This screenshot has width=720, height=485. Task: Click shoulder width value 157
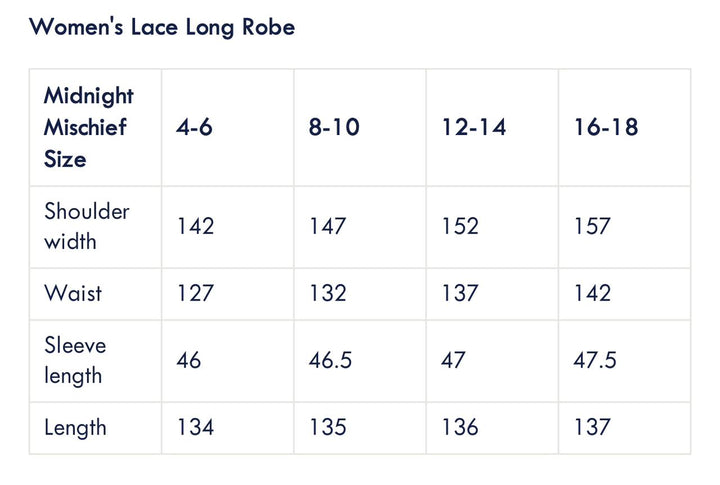(x=592, y=226)
